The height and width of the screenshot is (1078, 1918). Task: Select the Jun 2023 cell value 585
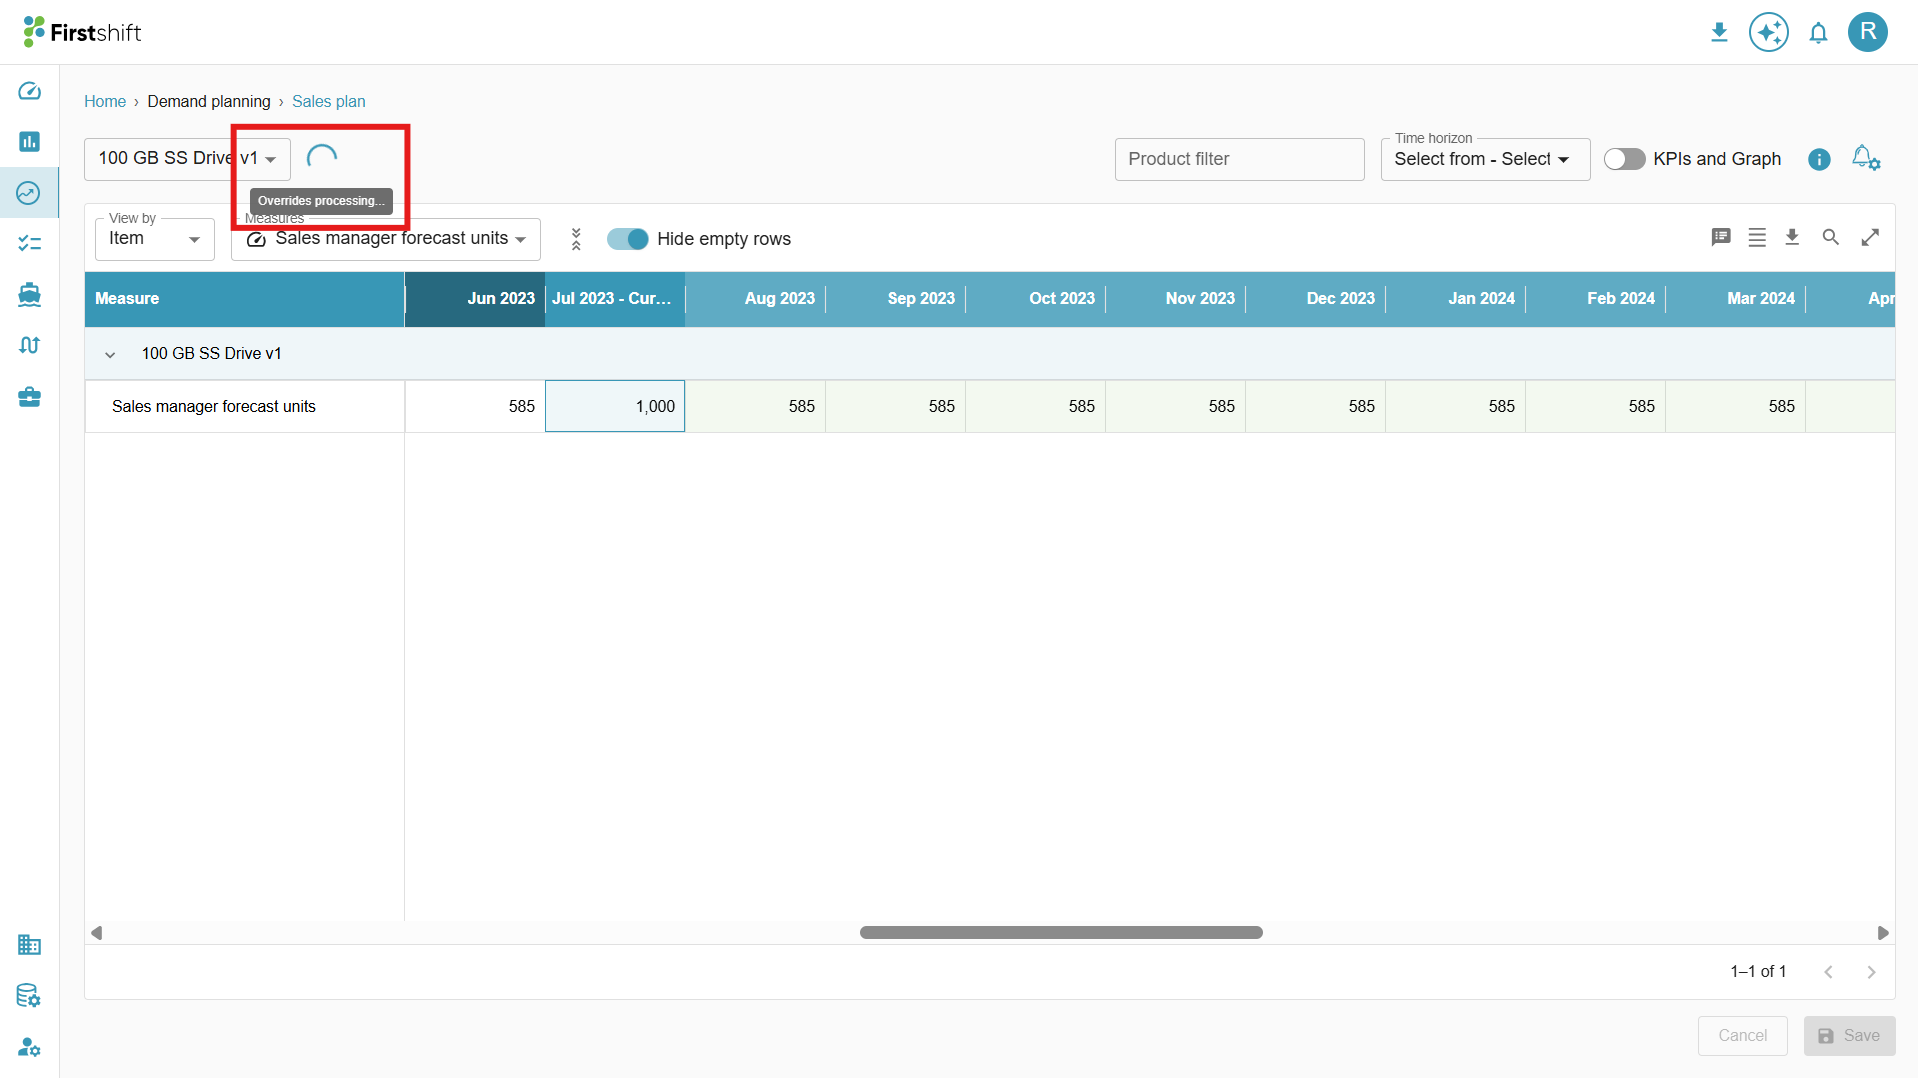475,406
